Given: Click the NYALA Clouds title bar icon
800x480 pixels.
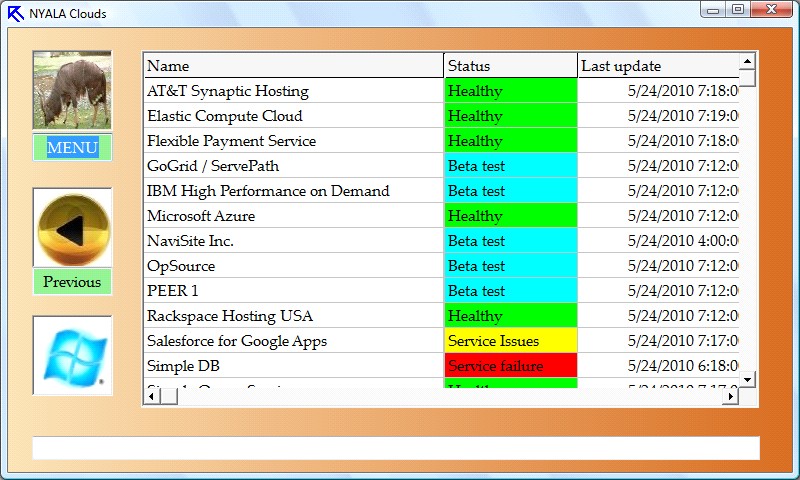Looking at the screenshot, I should 15,13.
